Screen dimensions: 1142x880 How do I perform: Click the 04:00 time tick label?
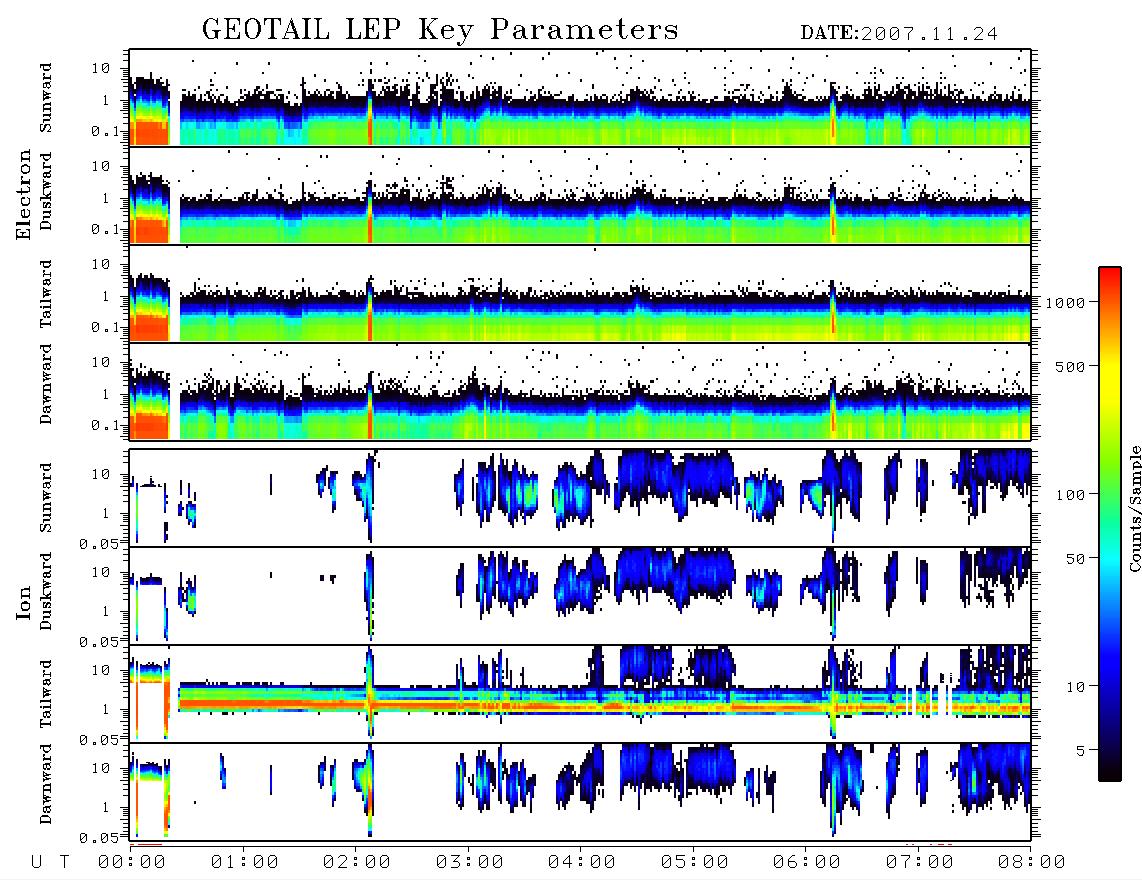[582, 863]
